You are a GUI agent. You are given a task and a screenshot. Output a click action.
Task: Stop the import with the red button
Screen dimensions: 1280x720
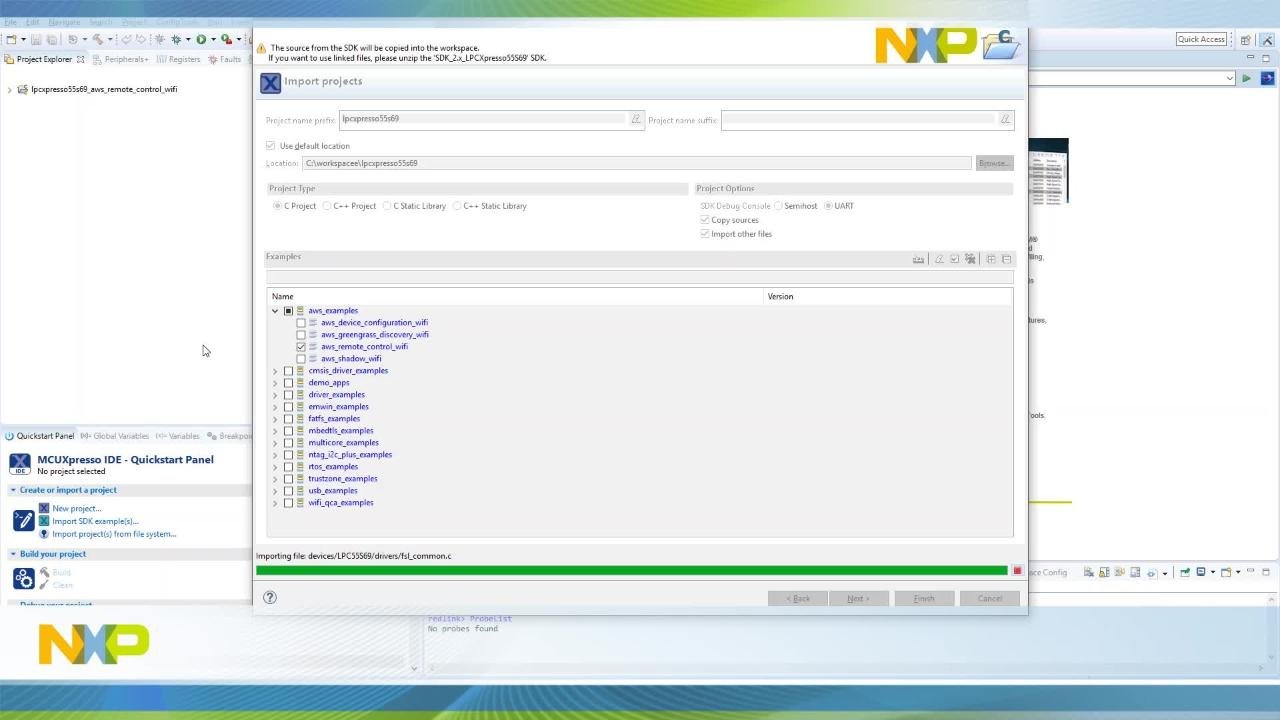coord(1017,571)
